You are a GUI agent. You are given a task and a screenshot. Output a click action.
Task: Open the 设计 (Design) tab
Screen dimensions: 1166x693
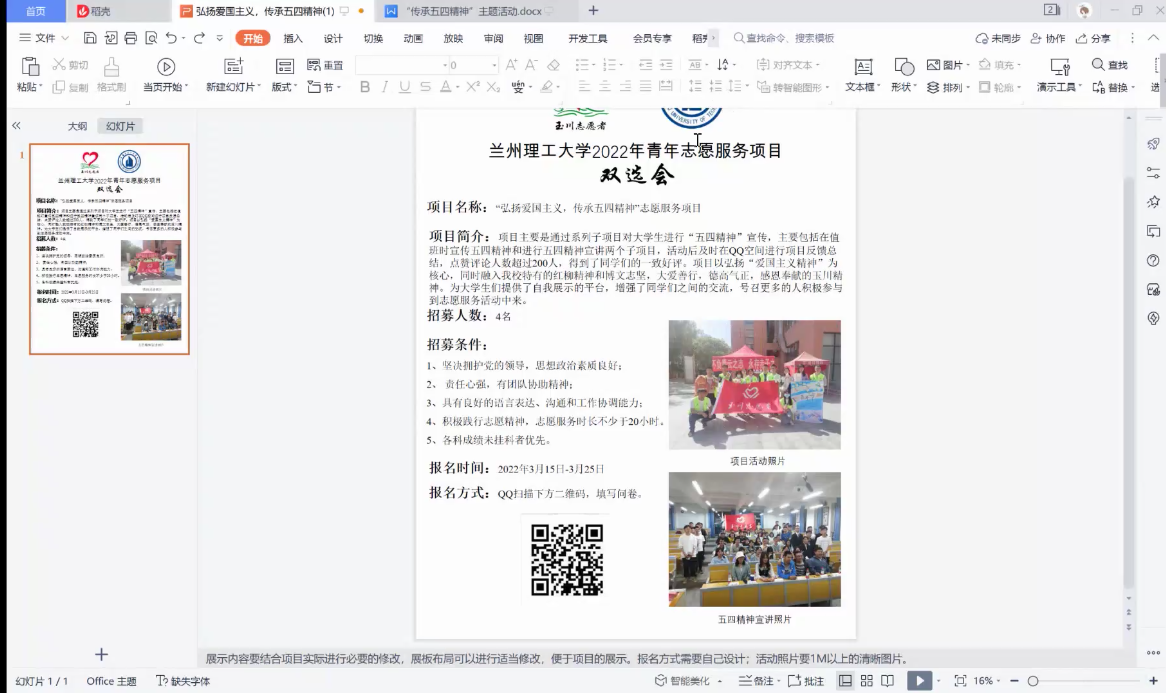(333, 38)
